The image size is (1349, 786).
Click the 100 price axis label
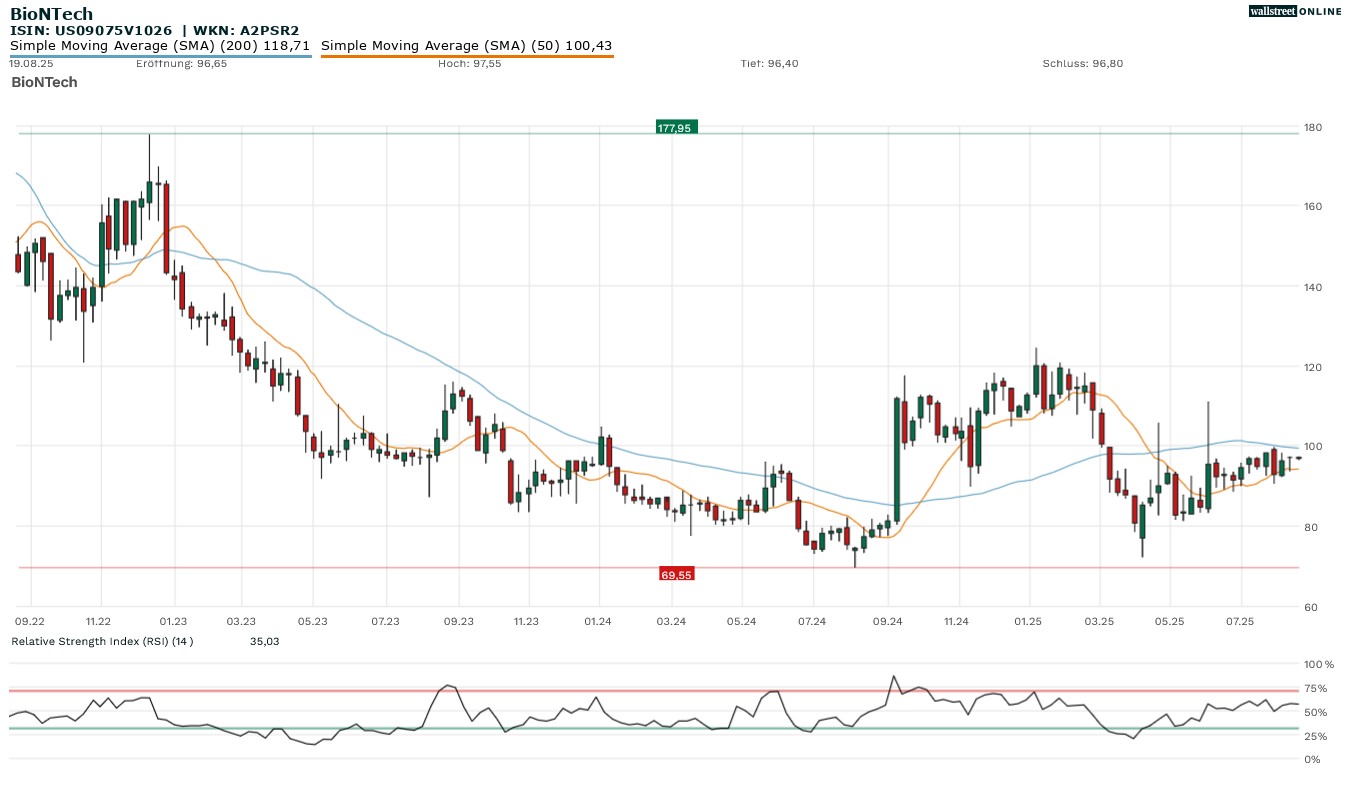[x=1313, y=447]
